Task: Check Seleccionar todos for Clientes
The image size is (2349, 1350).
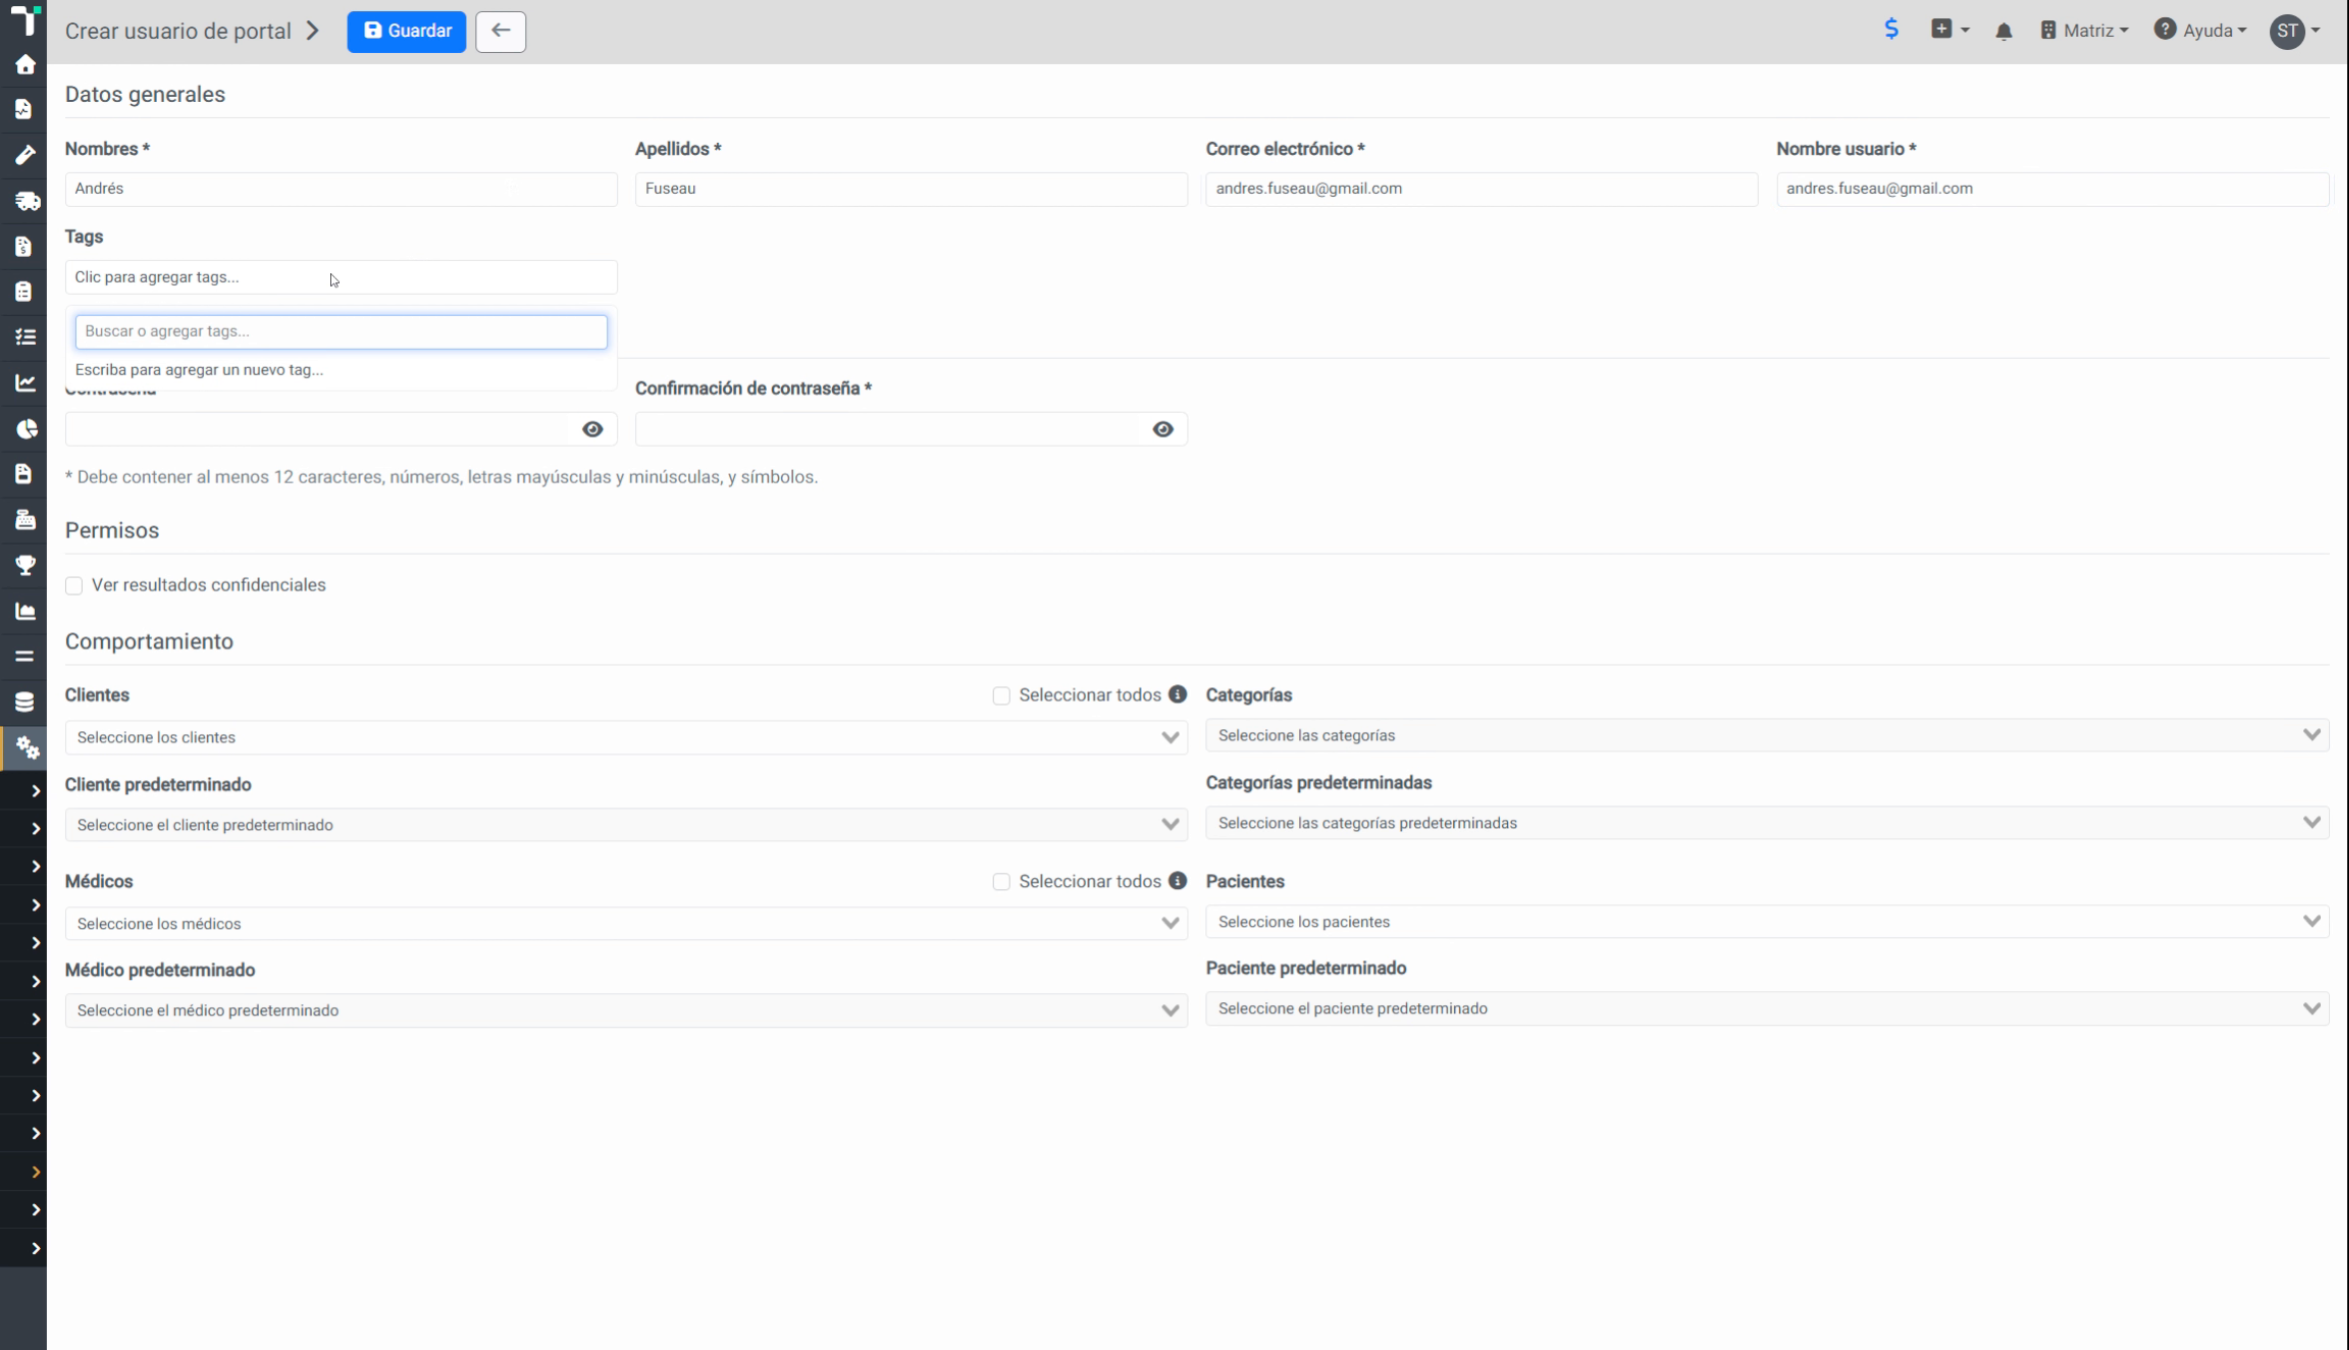Action: pyautogui.click(x=1001, y=695)
